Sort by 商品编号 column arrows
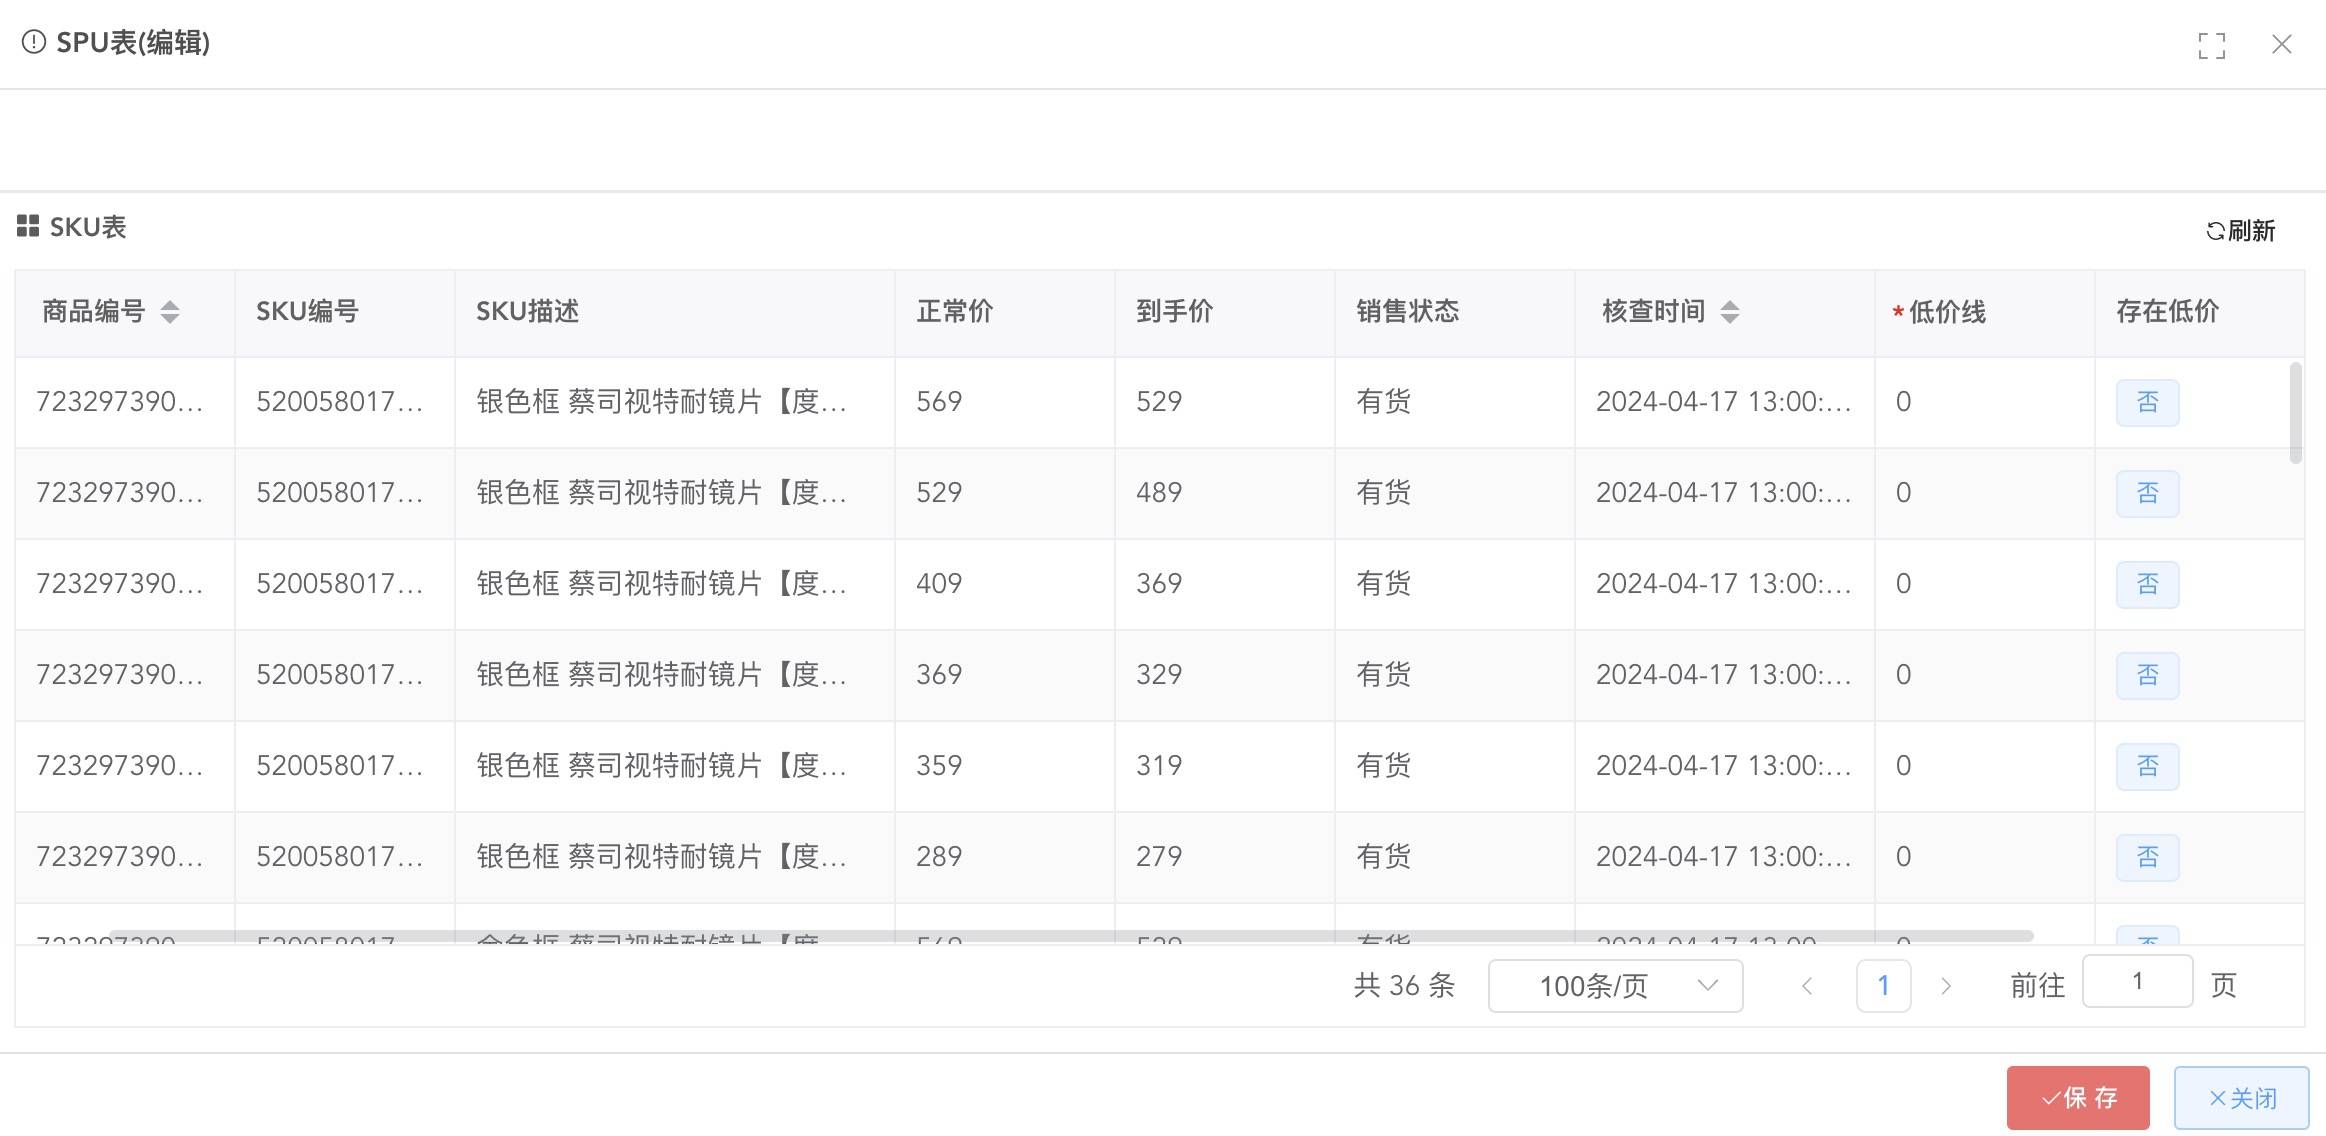 pos(170,312)
